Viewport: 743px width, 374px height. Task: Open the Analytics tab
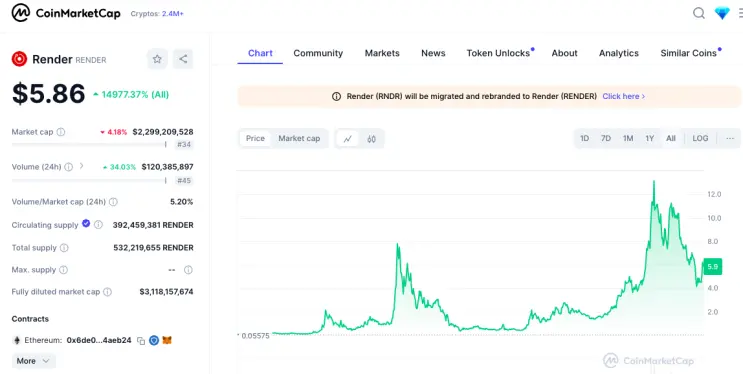click(x=618, y=53)
